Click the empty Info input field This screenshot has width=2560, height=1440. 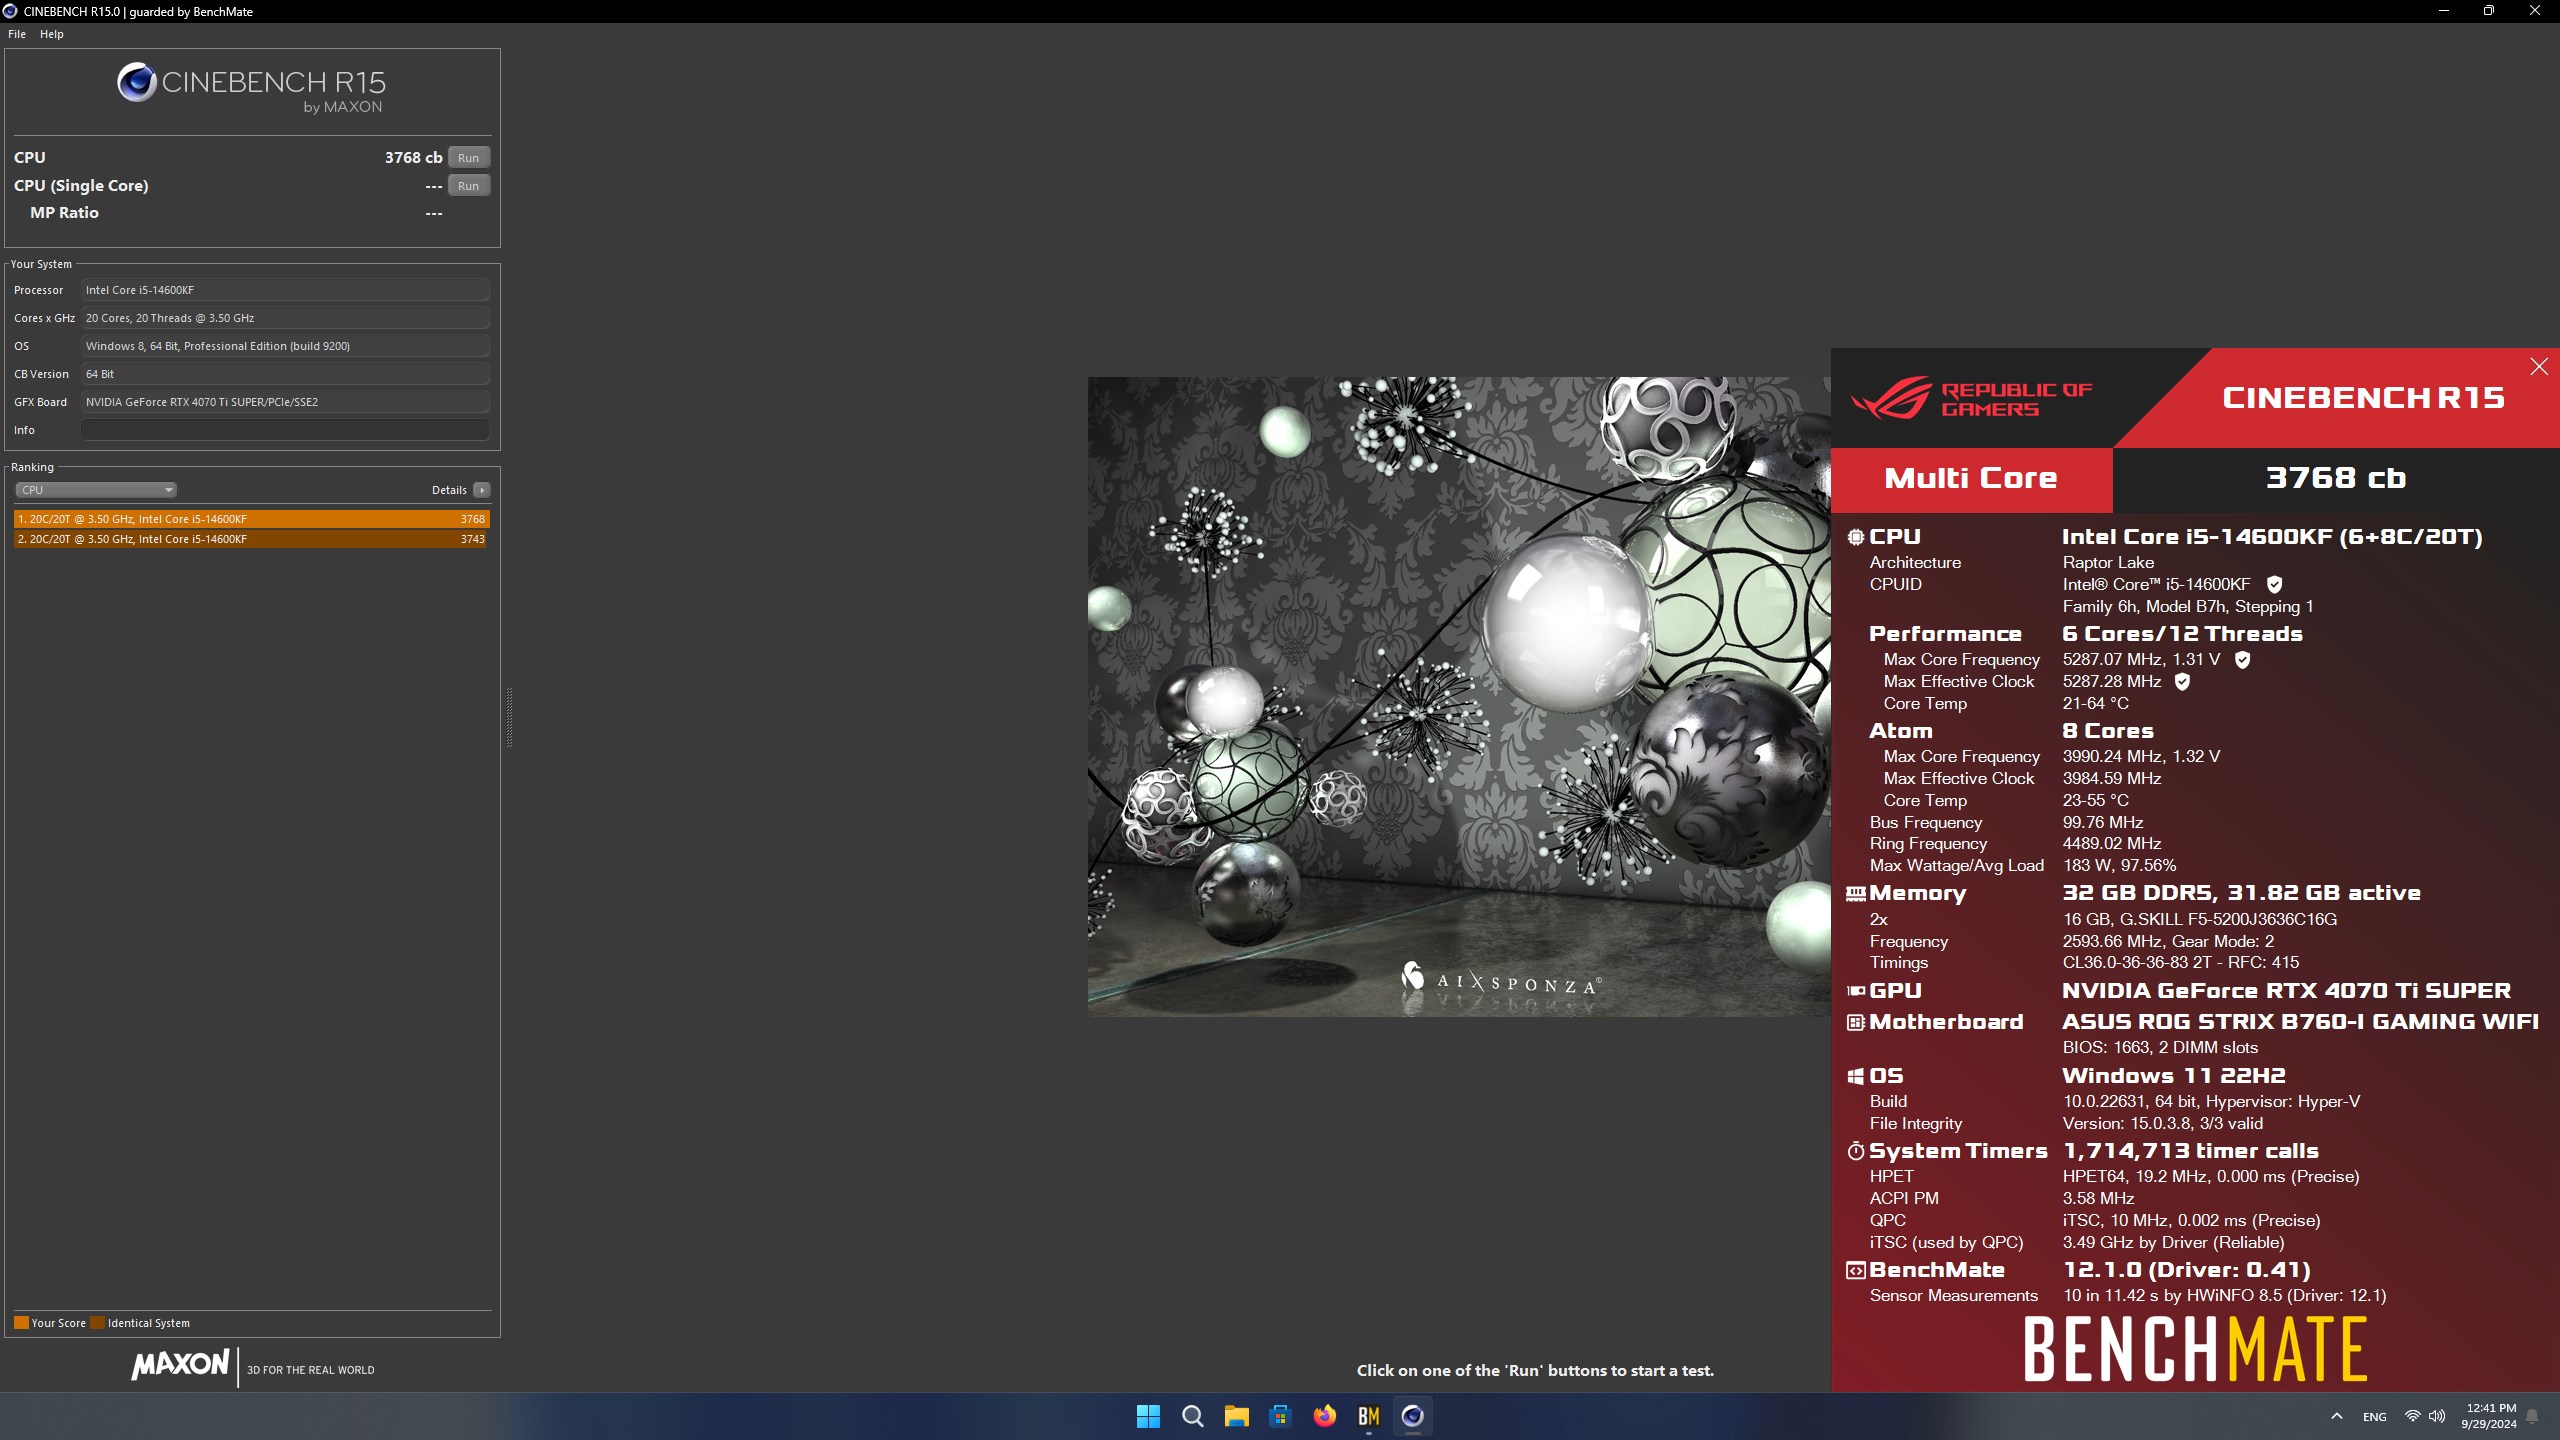pyautogui.click(x=286, y=430)
